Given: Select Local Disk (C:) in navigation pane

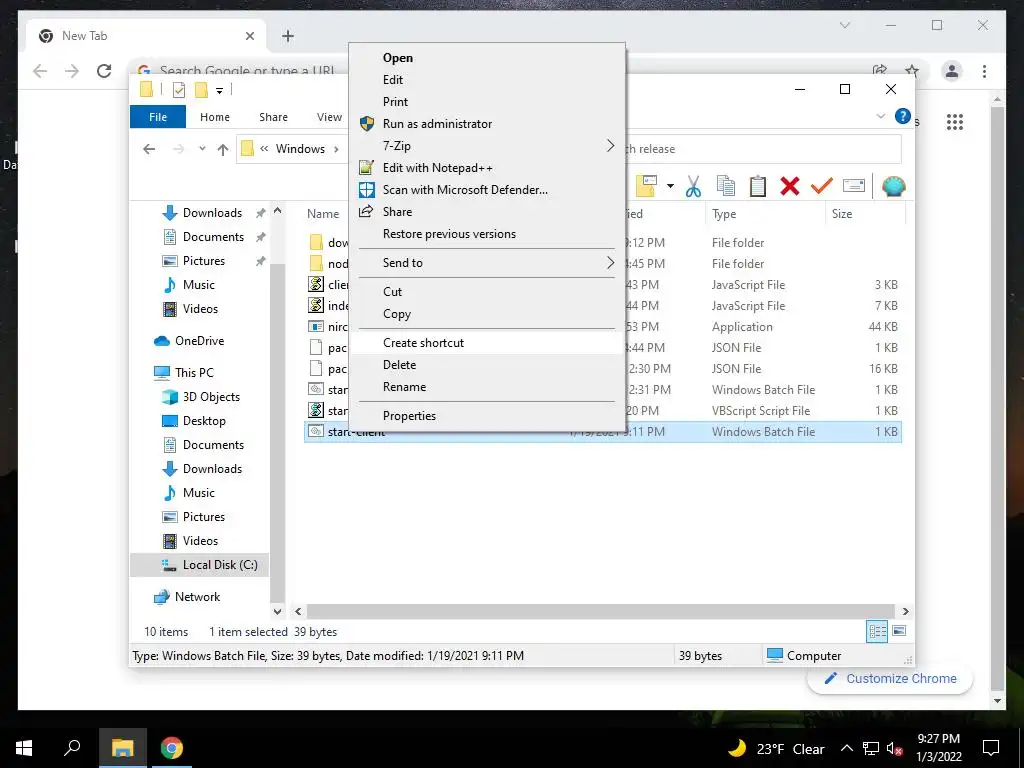Looking at the screenshot, I should click(199, 565).
